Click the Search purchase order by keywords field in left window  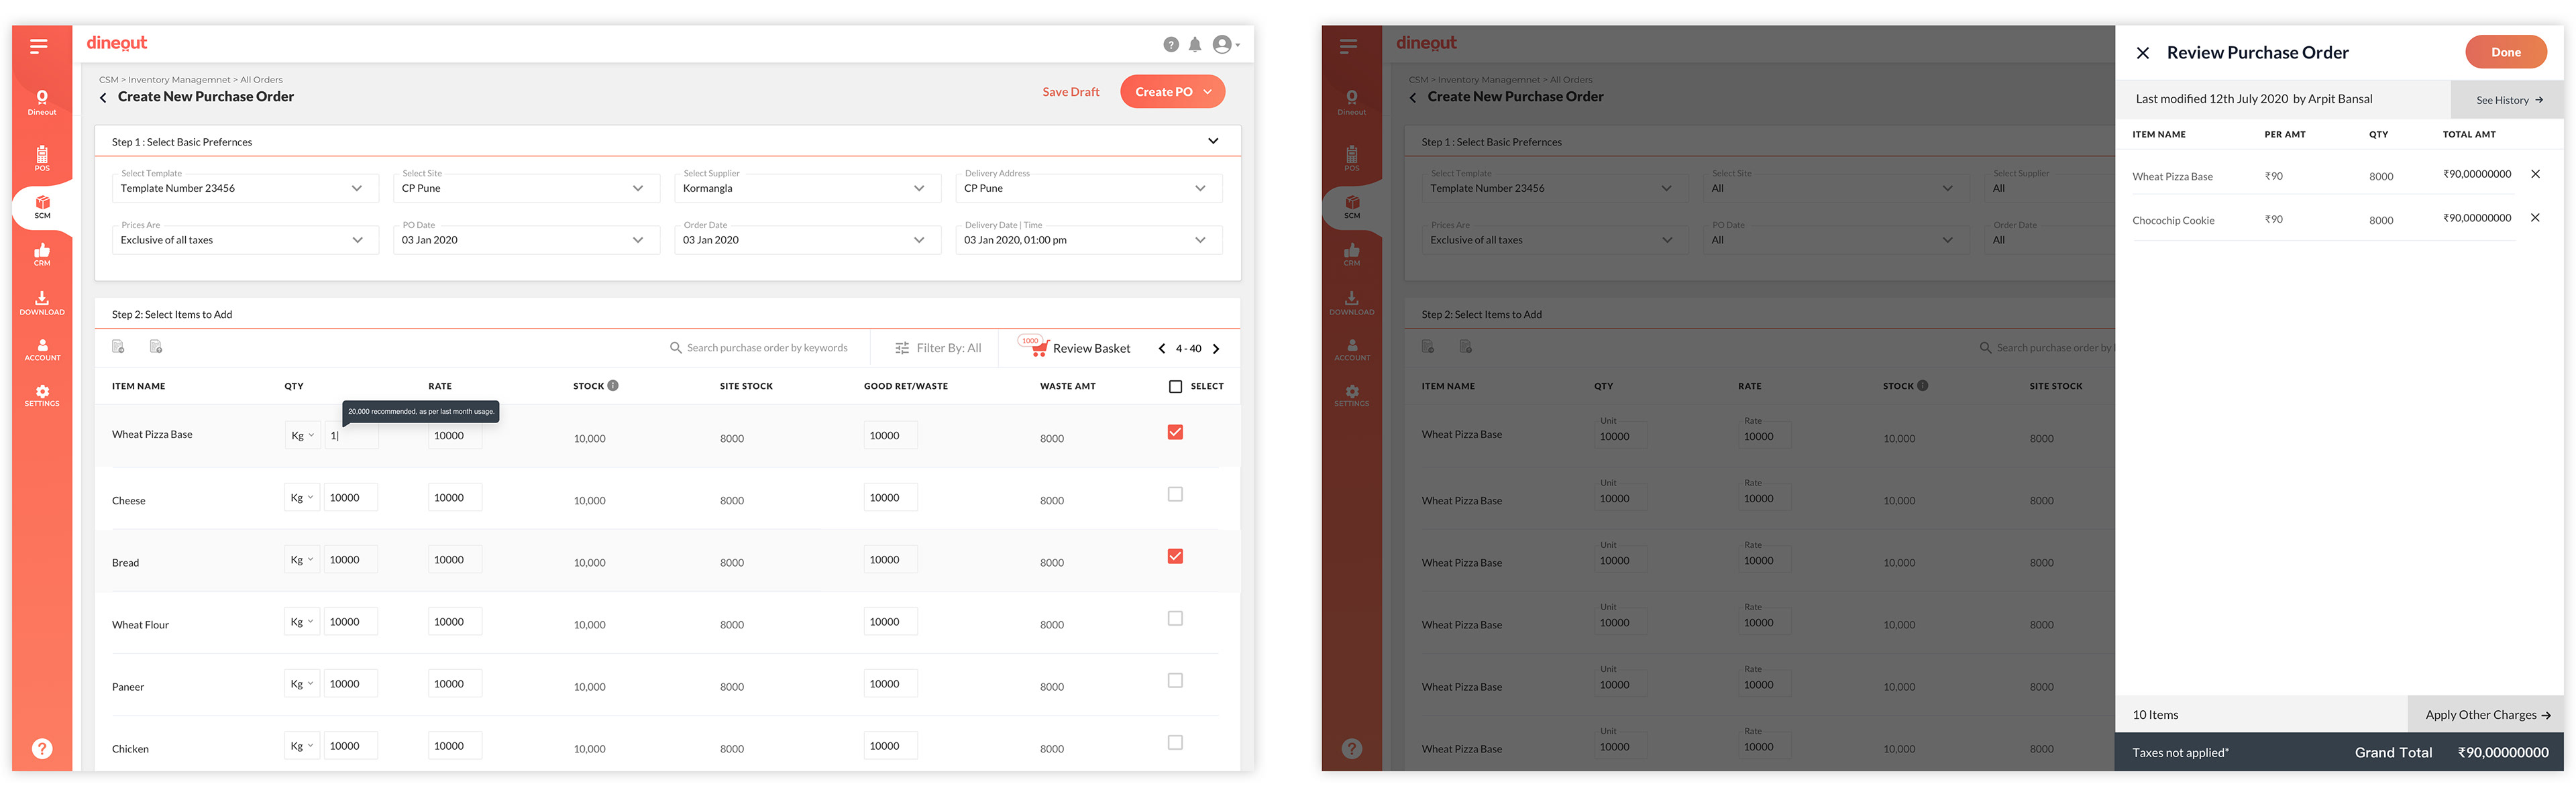766,348
